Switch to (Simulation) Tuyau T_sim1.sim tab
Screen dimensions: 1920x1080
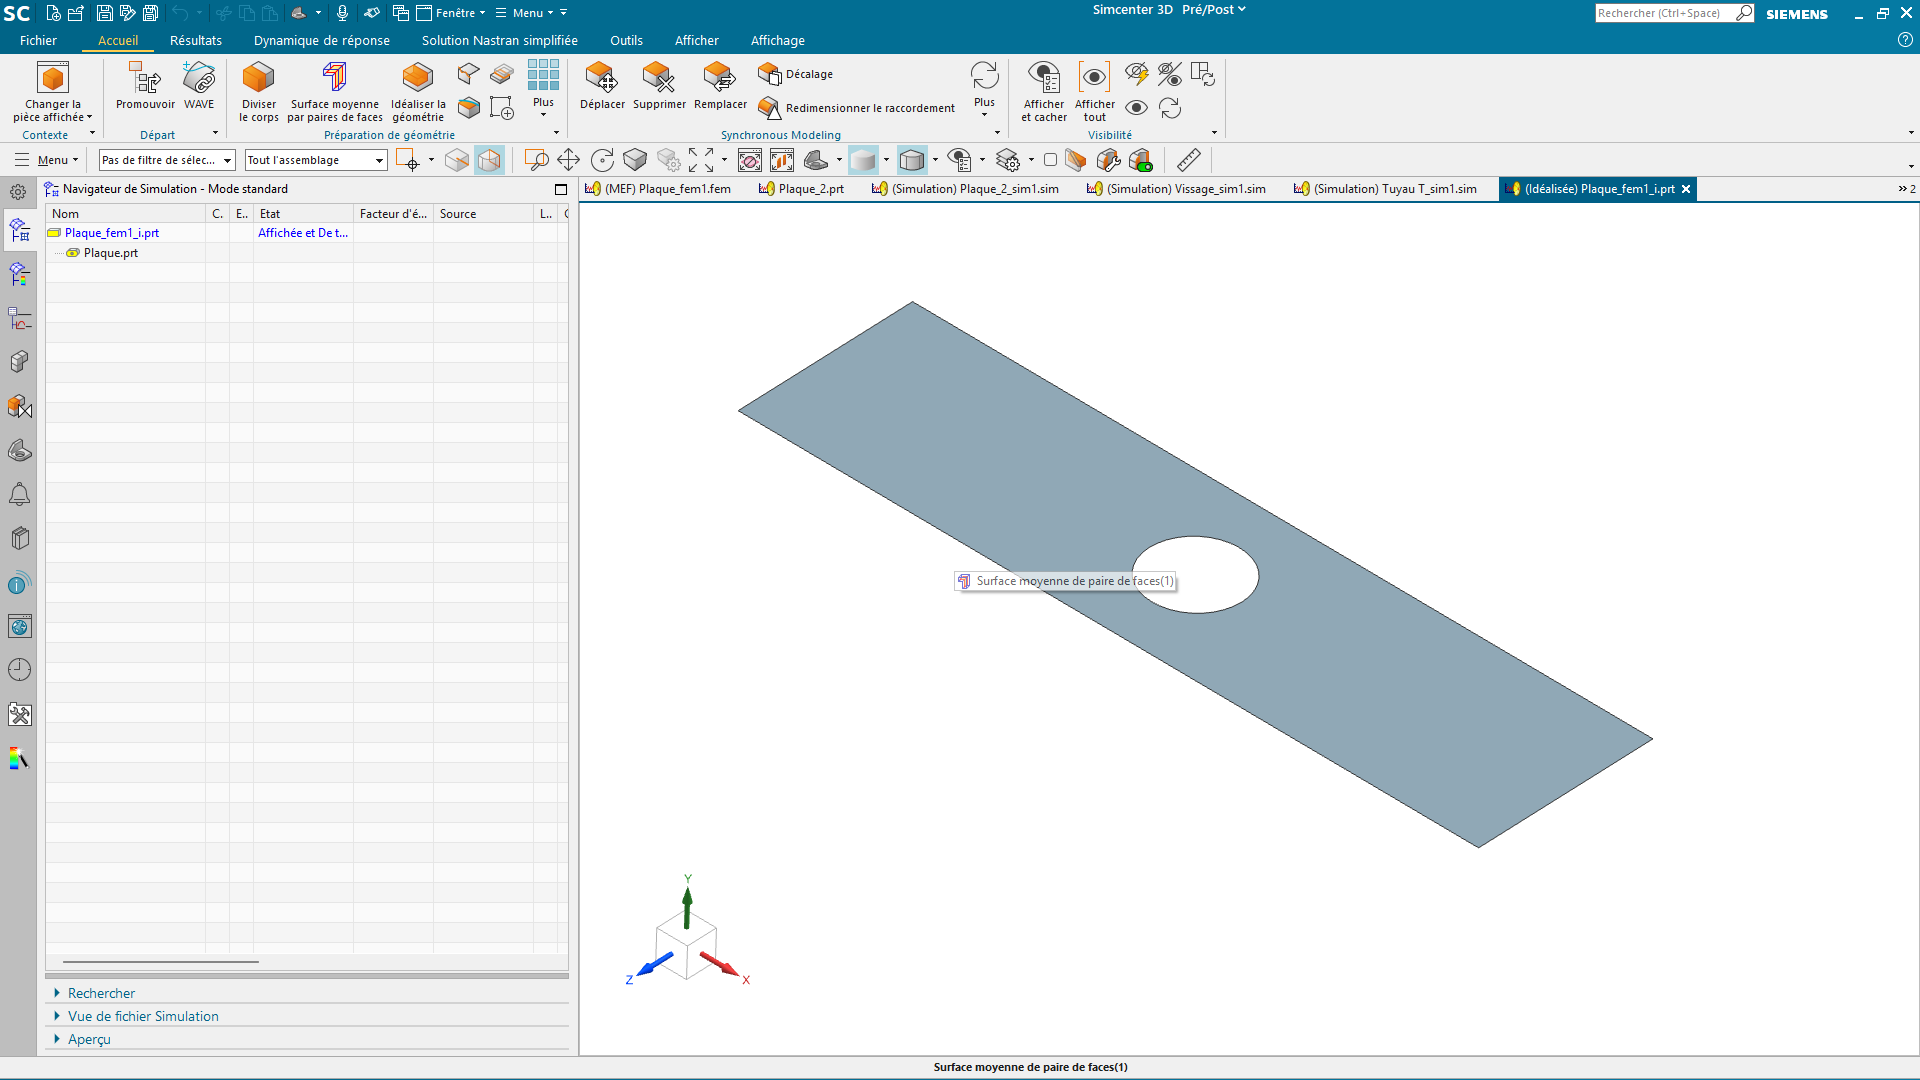click(1385, 189)
